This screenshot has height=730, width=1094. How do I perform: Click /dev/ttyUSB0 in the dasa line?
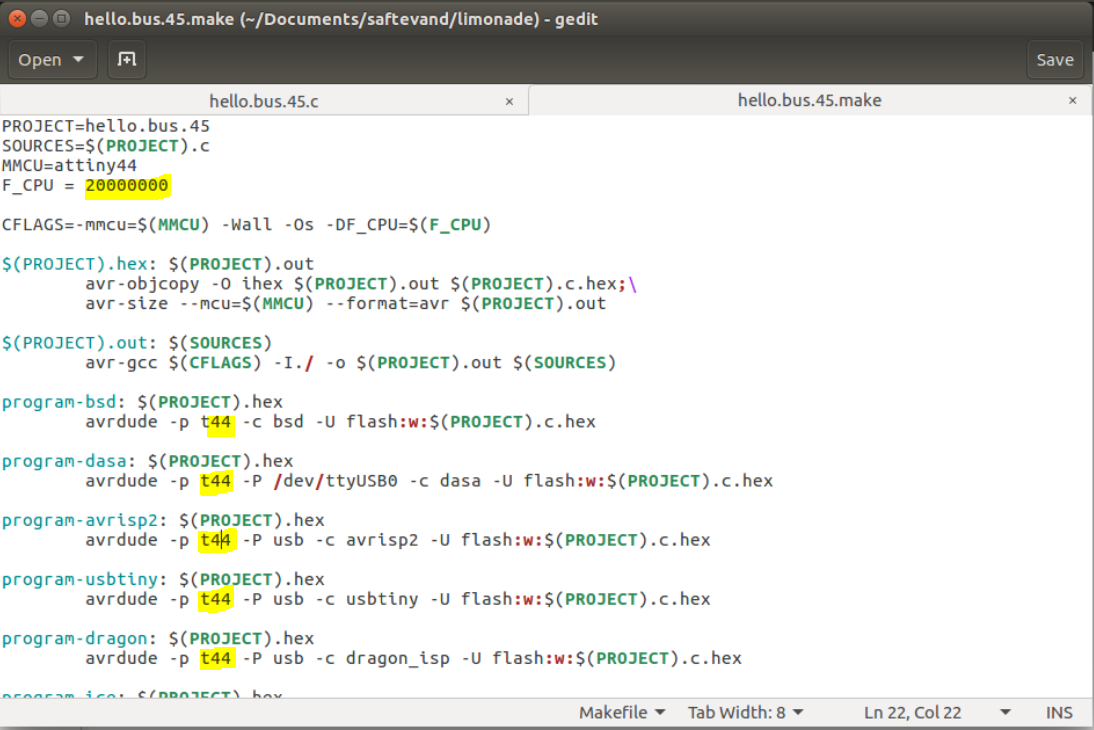point(336,481)
